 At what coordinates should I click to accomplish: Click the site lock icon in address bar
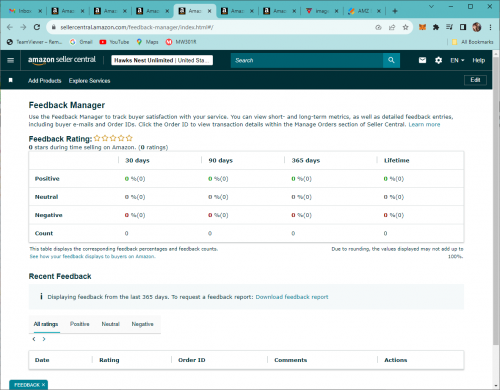(53, 27)
